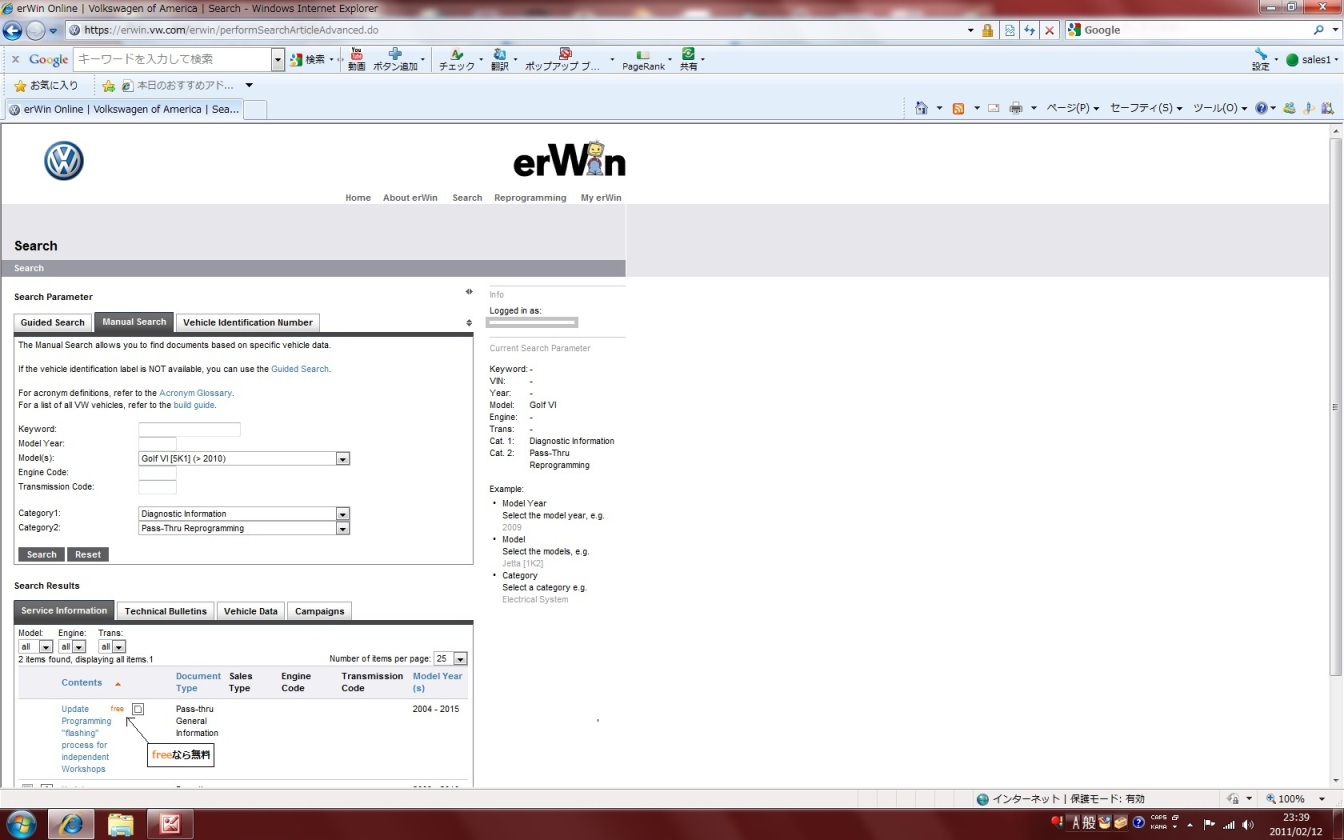The image size is (1344, 840).
Task: Click the ボタン追加 plus icon
Action: (x=395, y=55)
